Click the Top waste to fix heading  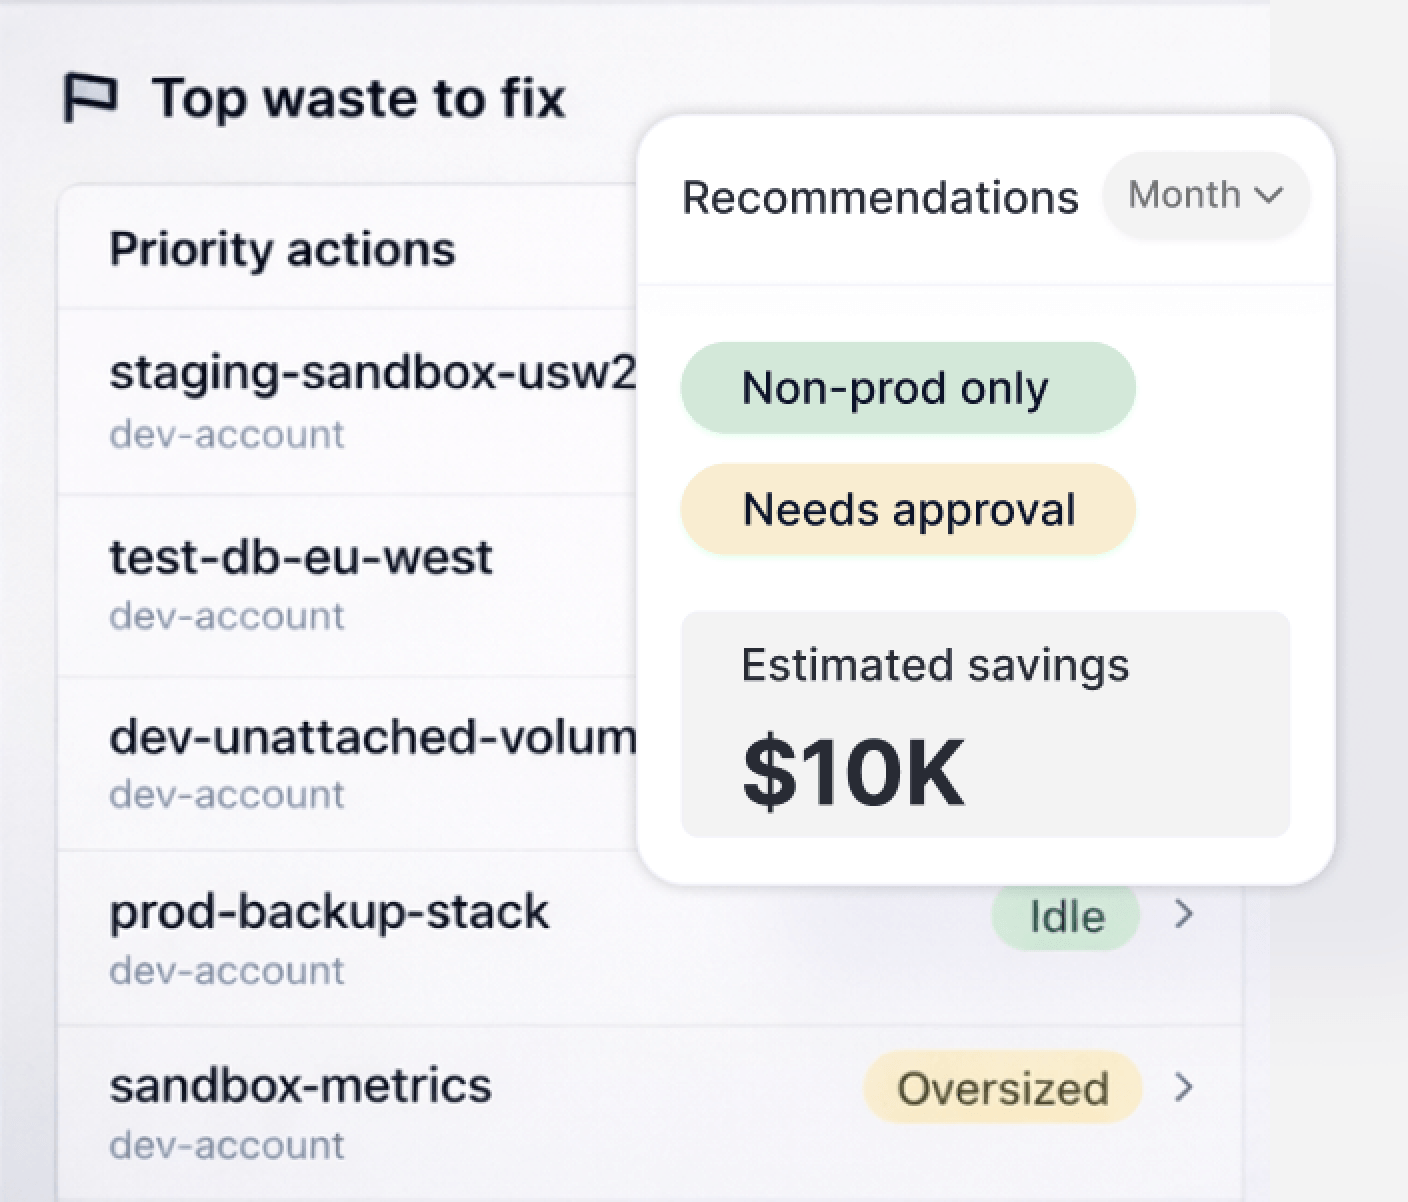coord(358,98)
